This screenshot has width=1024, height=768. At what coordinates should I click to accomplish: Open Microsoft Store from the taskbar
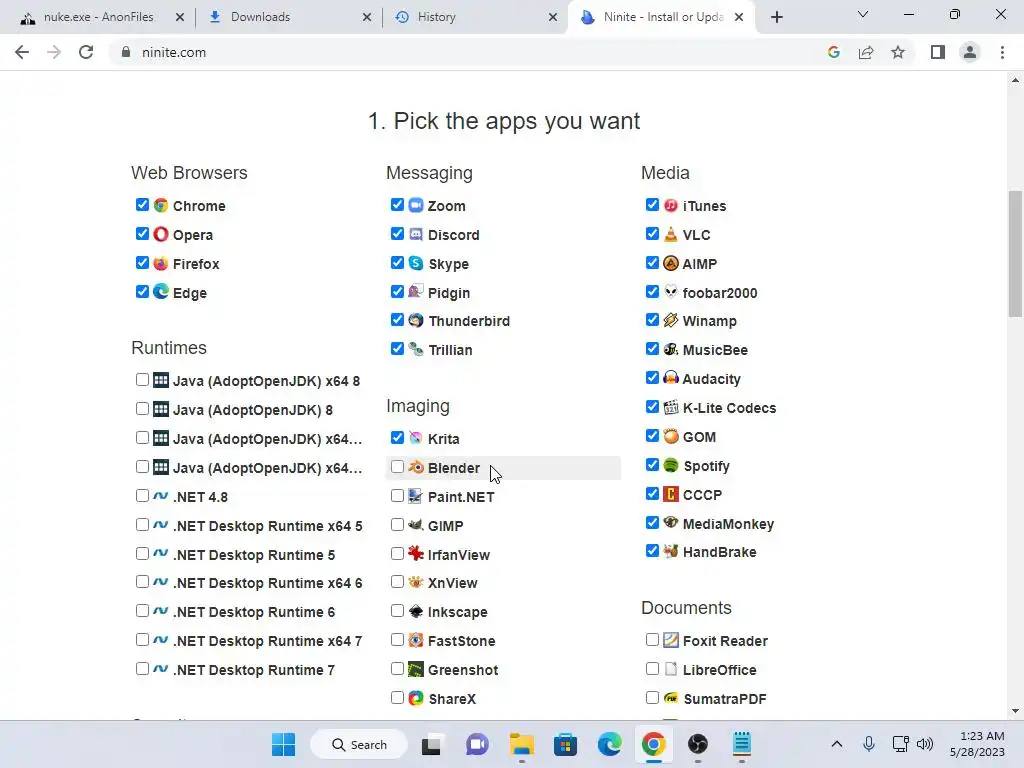coord(566,744)
